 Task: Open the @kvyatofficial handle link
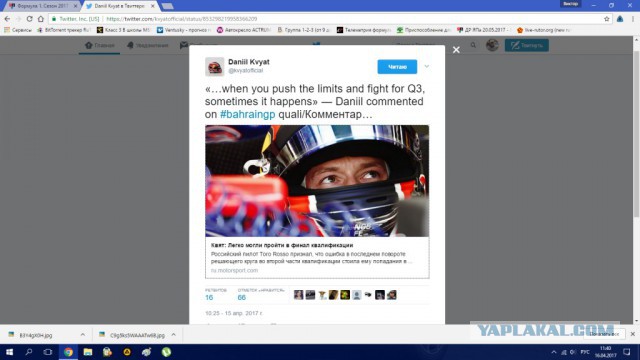coord(245,71)
